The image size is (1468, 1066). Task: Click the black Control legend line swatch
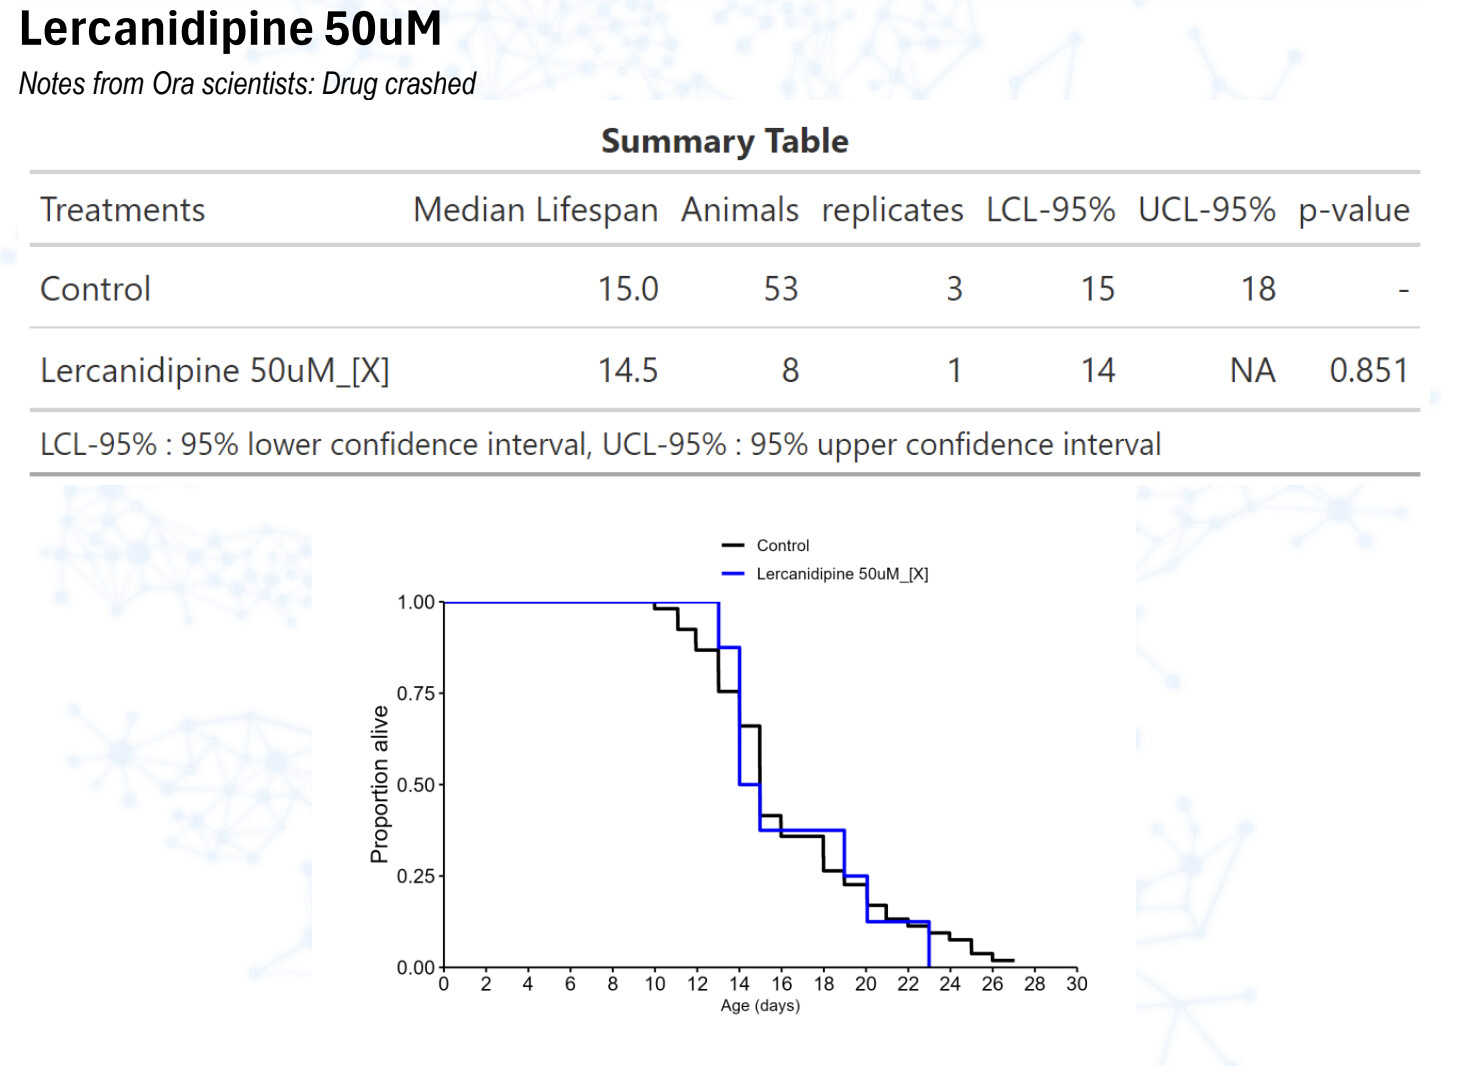point(733,545)
